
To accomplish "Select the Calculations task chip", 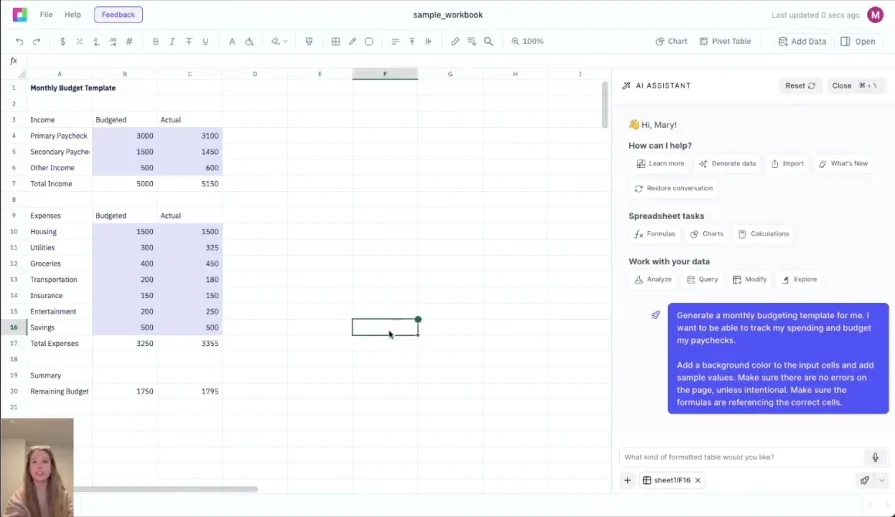I will (763, 234).
